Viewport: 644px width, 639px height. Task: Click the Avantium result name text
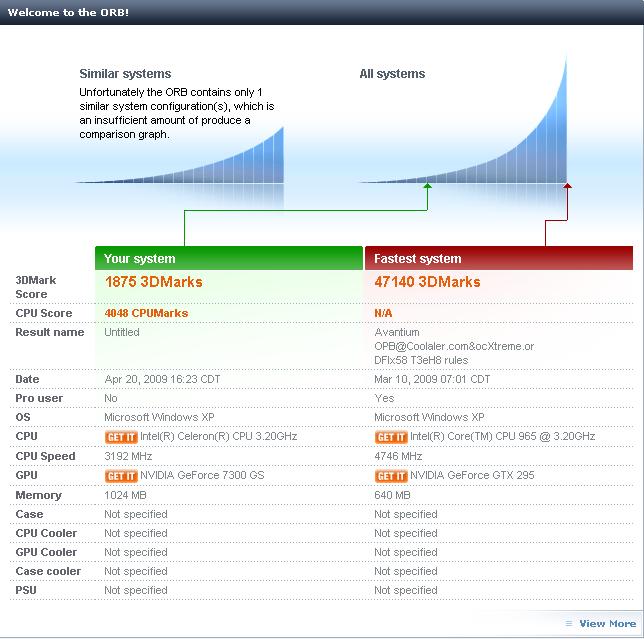coord(454,346)
